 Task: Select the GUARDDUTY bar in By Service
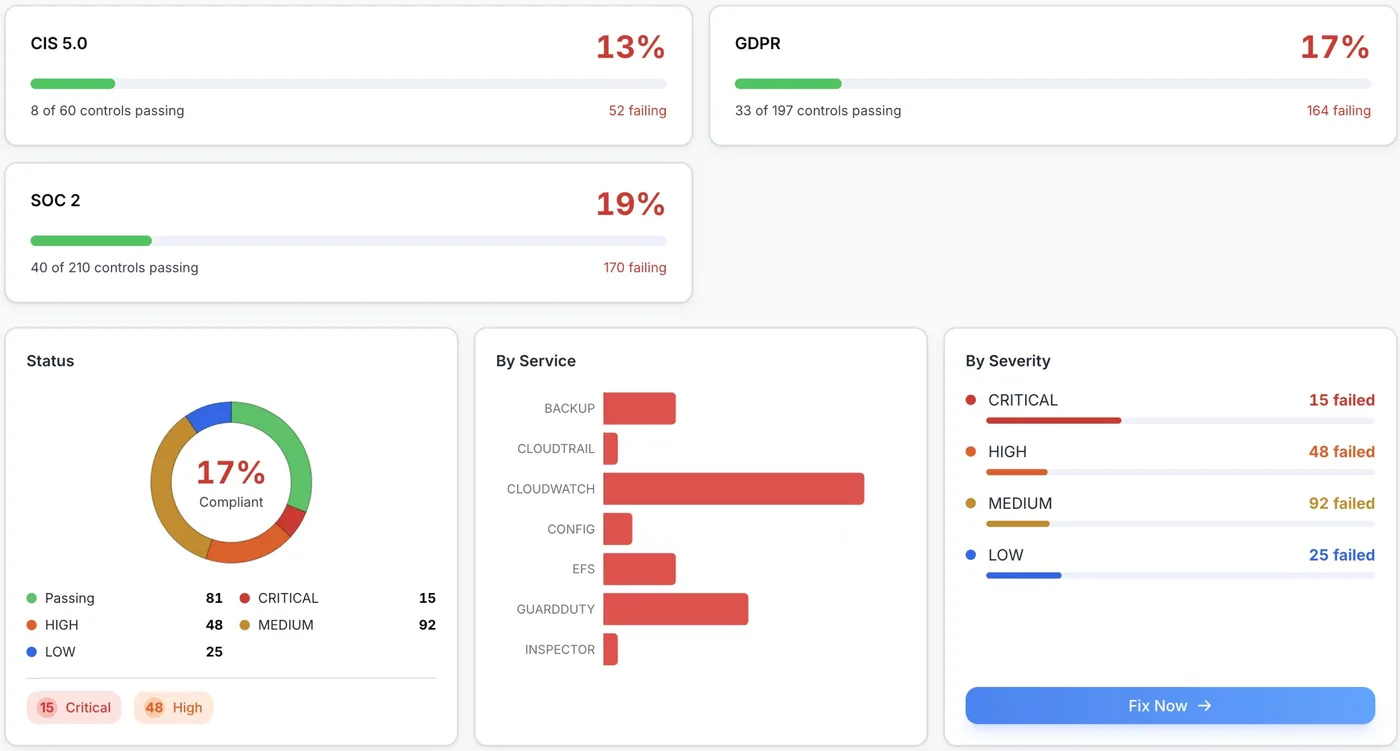[x=676, y=609]
